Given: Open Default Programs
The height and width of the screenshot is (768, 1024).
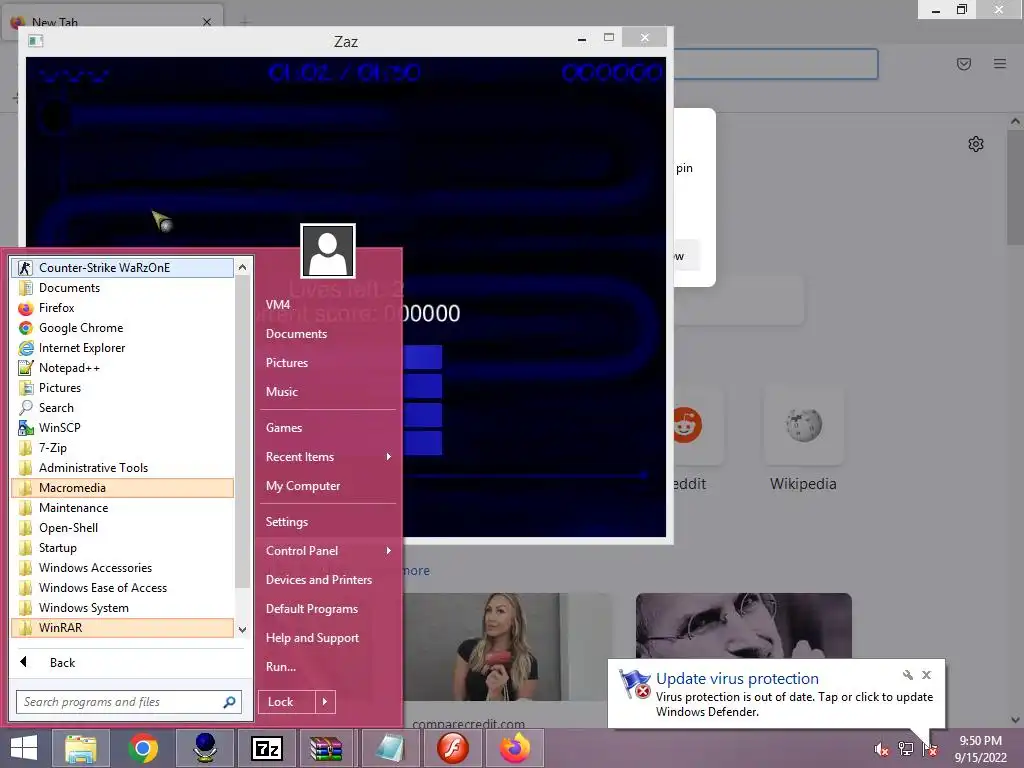Looking at the screenshot, I should click(328, 609).
